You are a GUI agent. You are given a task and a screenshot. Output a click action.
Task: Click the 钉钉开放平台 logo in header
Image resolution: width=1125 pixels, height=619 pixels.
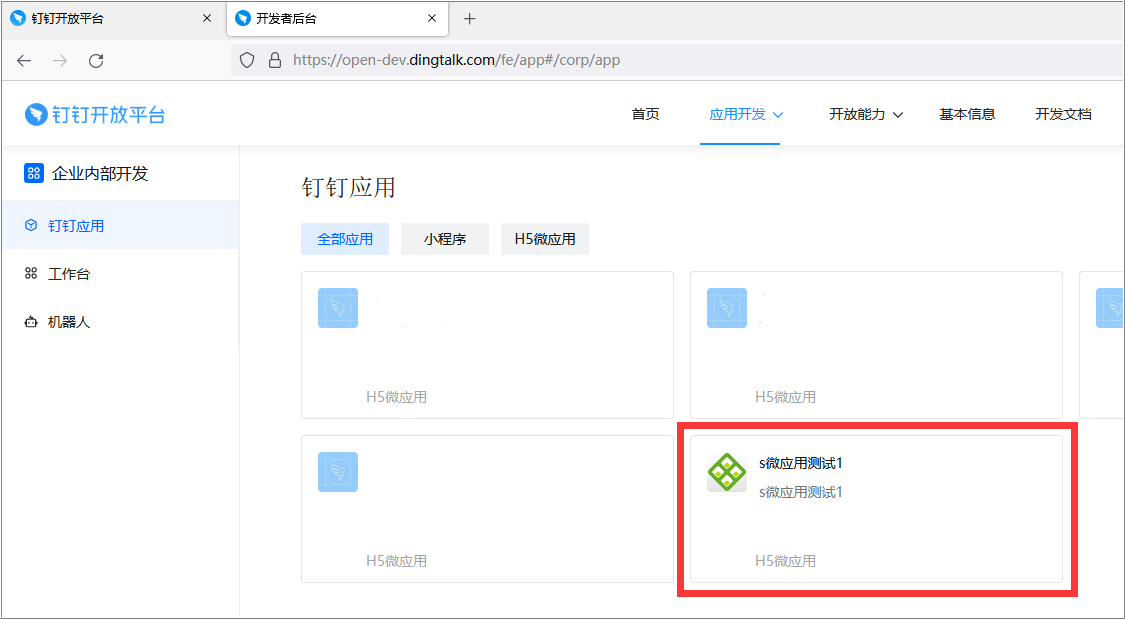point(95,115)
